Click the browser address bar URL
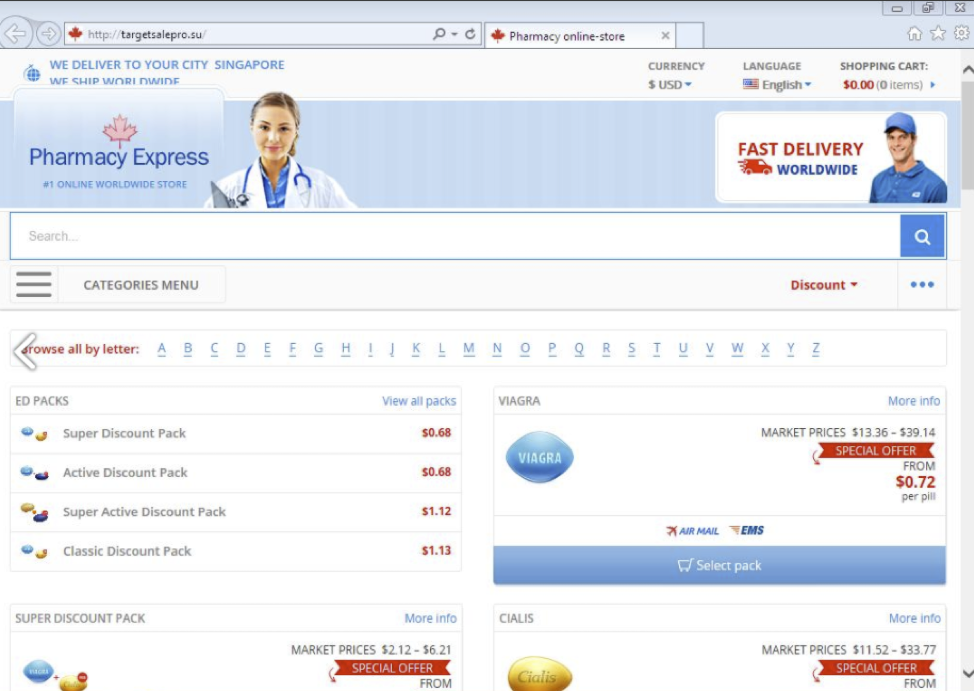The height and width of the screenshot is (691, 974). [x=248, y=34]
